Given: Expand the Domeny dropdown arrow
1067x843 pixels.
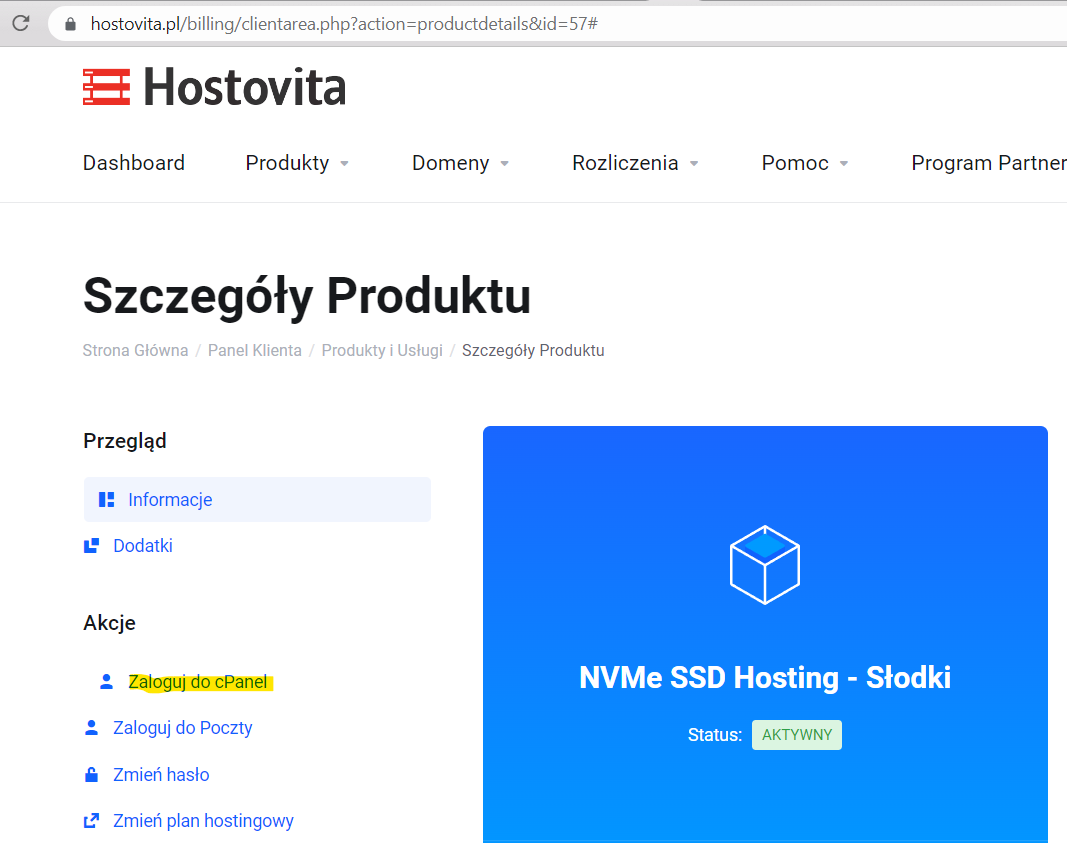Looking at the screenshot, I should pos(504,163).
